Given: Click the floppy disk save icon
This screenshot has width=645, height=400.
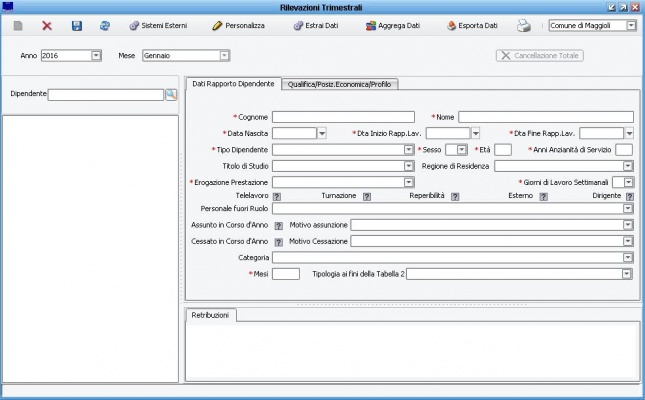Looking at the screenshot, I should coord(76,25).
